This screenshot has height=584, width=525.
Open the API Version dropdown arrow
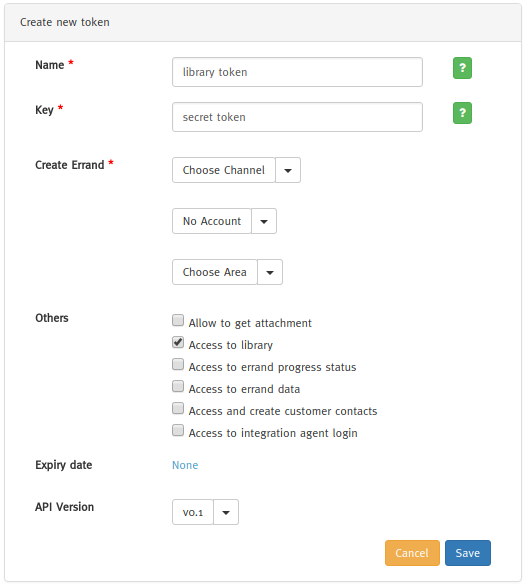[226, 512]
